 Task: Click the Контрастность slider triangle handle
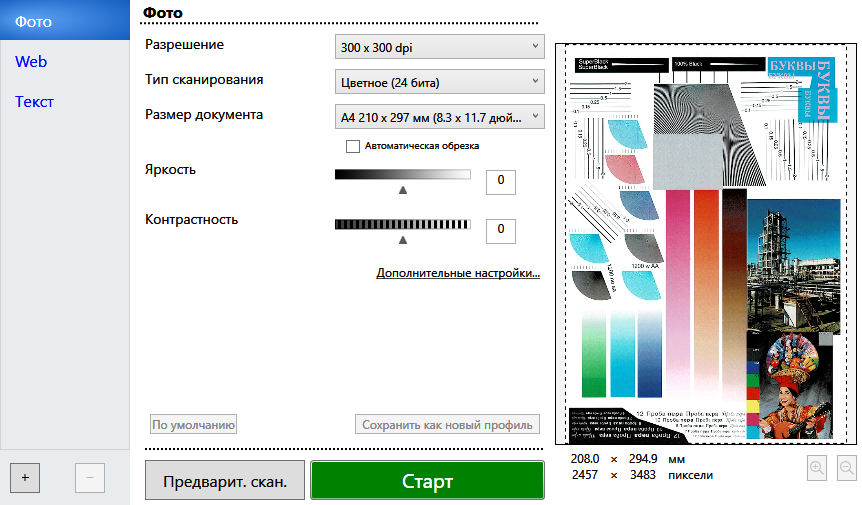tap(403, 240)
